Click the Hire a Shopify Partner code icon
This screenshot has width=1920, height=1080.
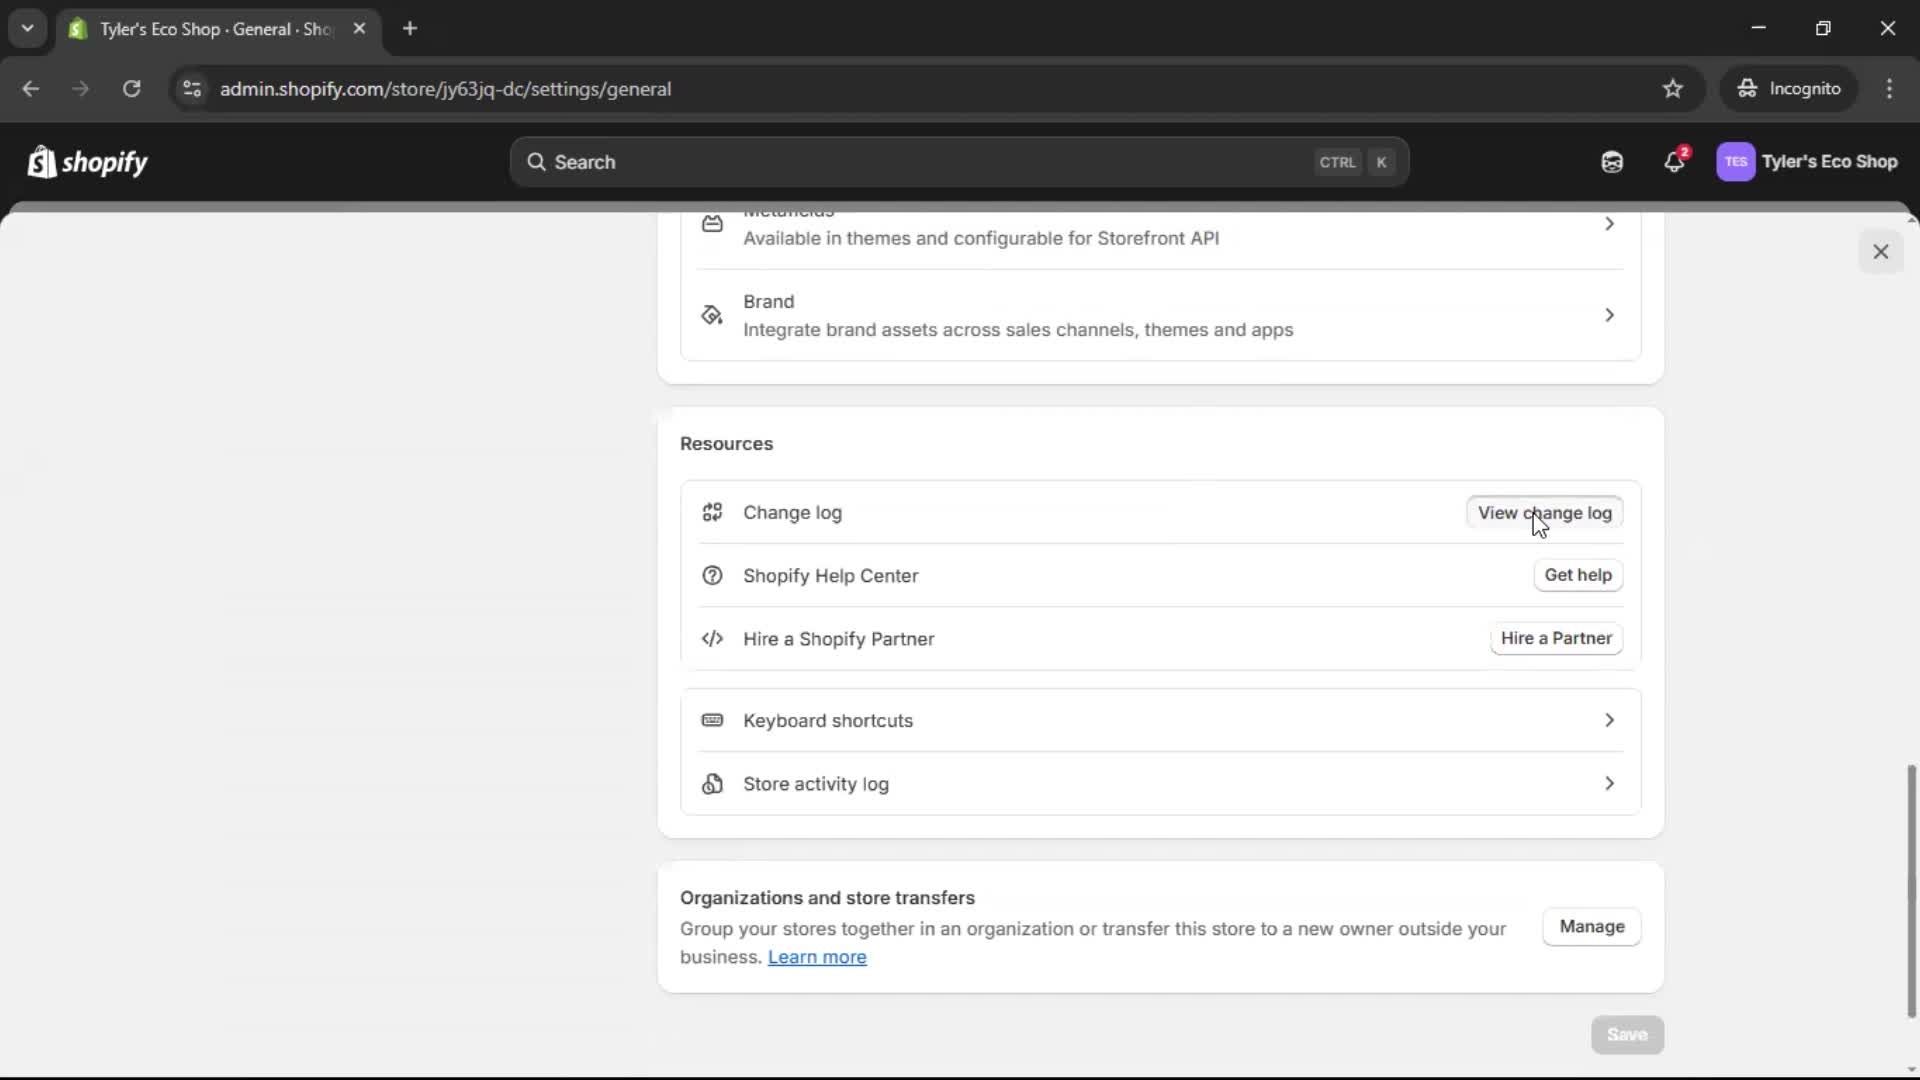(712, 639)
